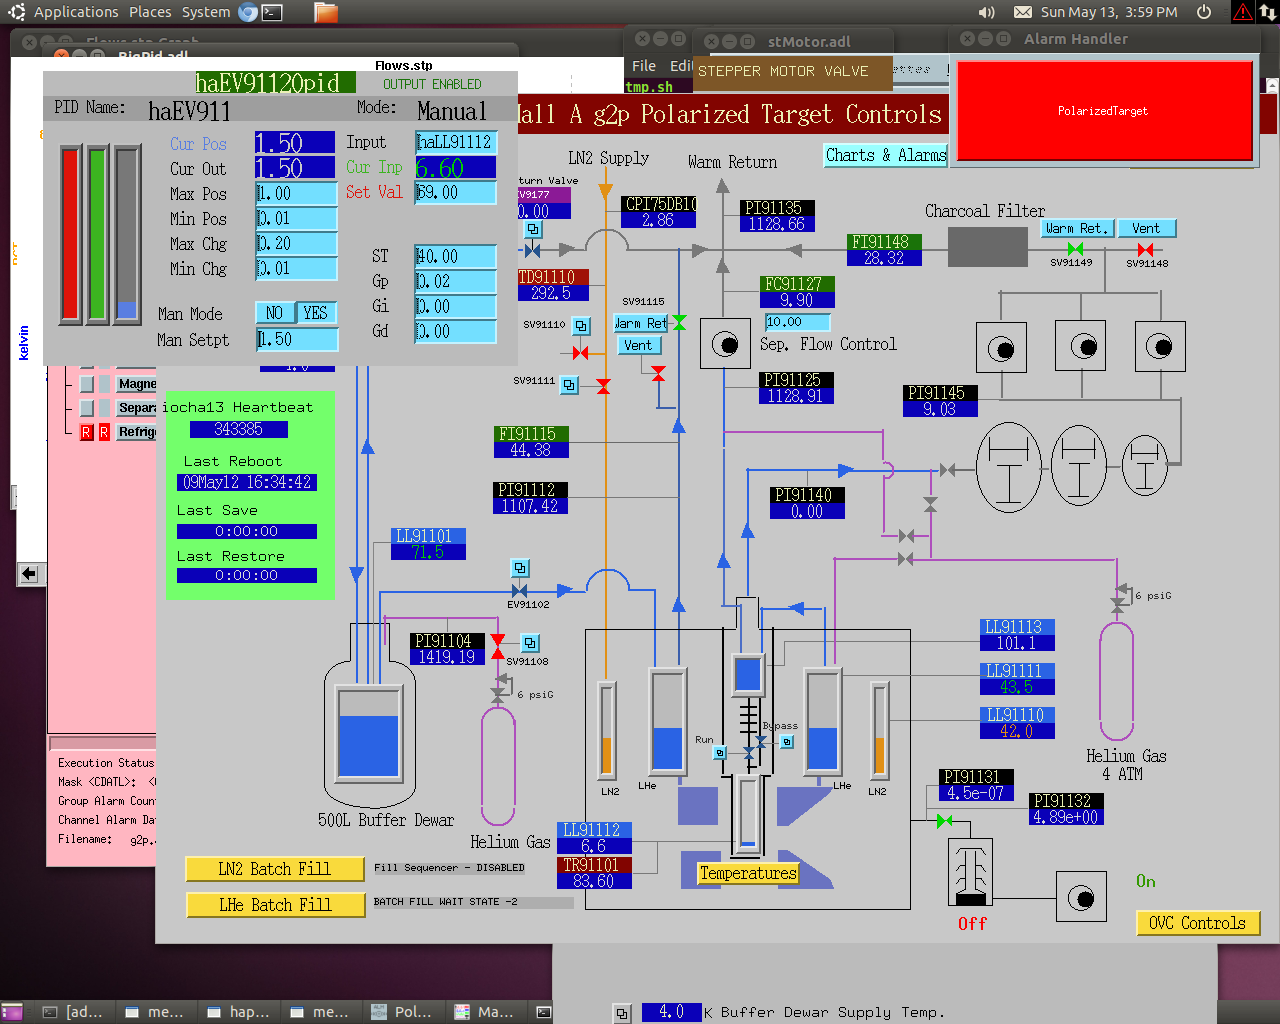Viewport: 1280px width, 1024px height.
Task: Click the Vent button beside Warm Ret.
Action: [x=1146, y=228]
